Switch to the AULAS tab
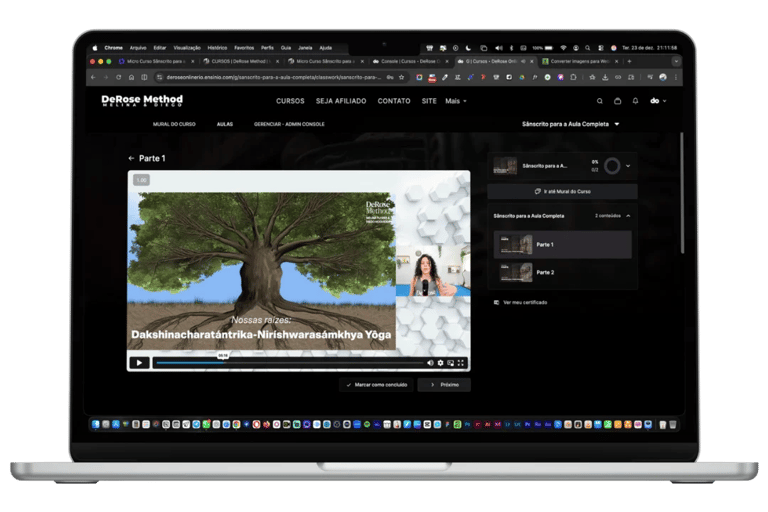The height and width of the screenshot is (512, 768). 225,124
